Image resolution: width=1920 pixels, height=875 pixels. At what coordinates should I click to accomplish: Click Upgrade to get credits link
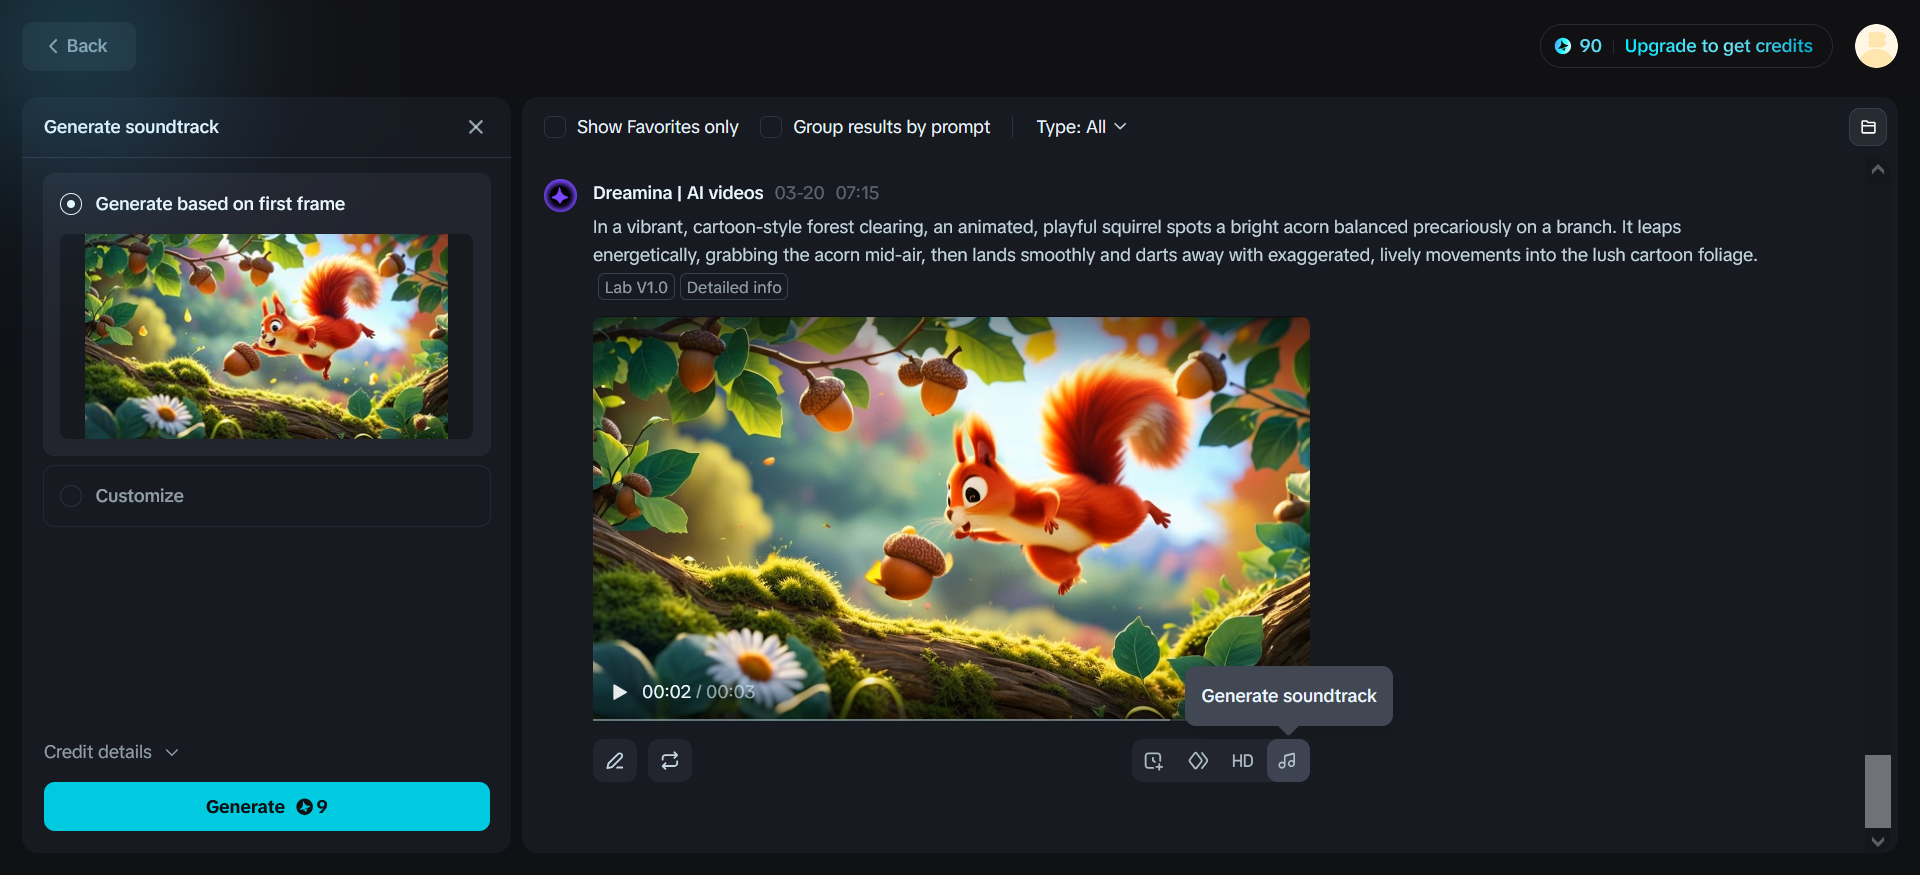1718,46
